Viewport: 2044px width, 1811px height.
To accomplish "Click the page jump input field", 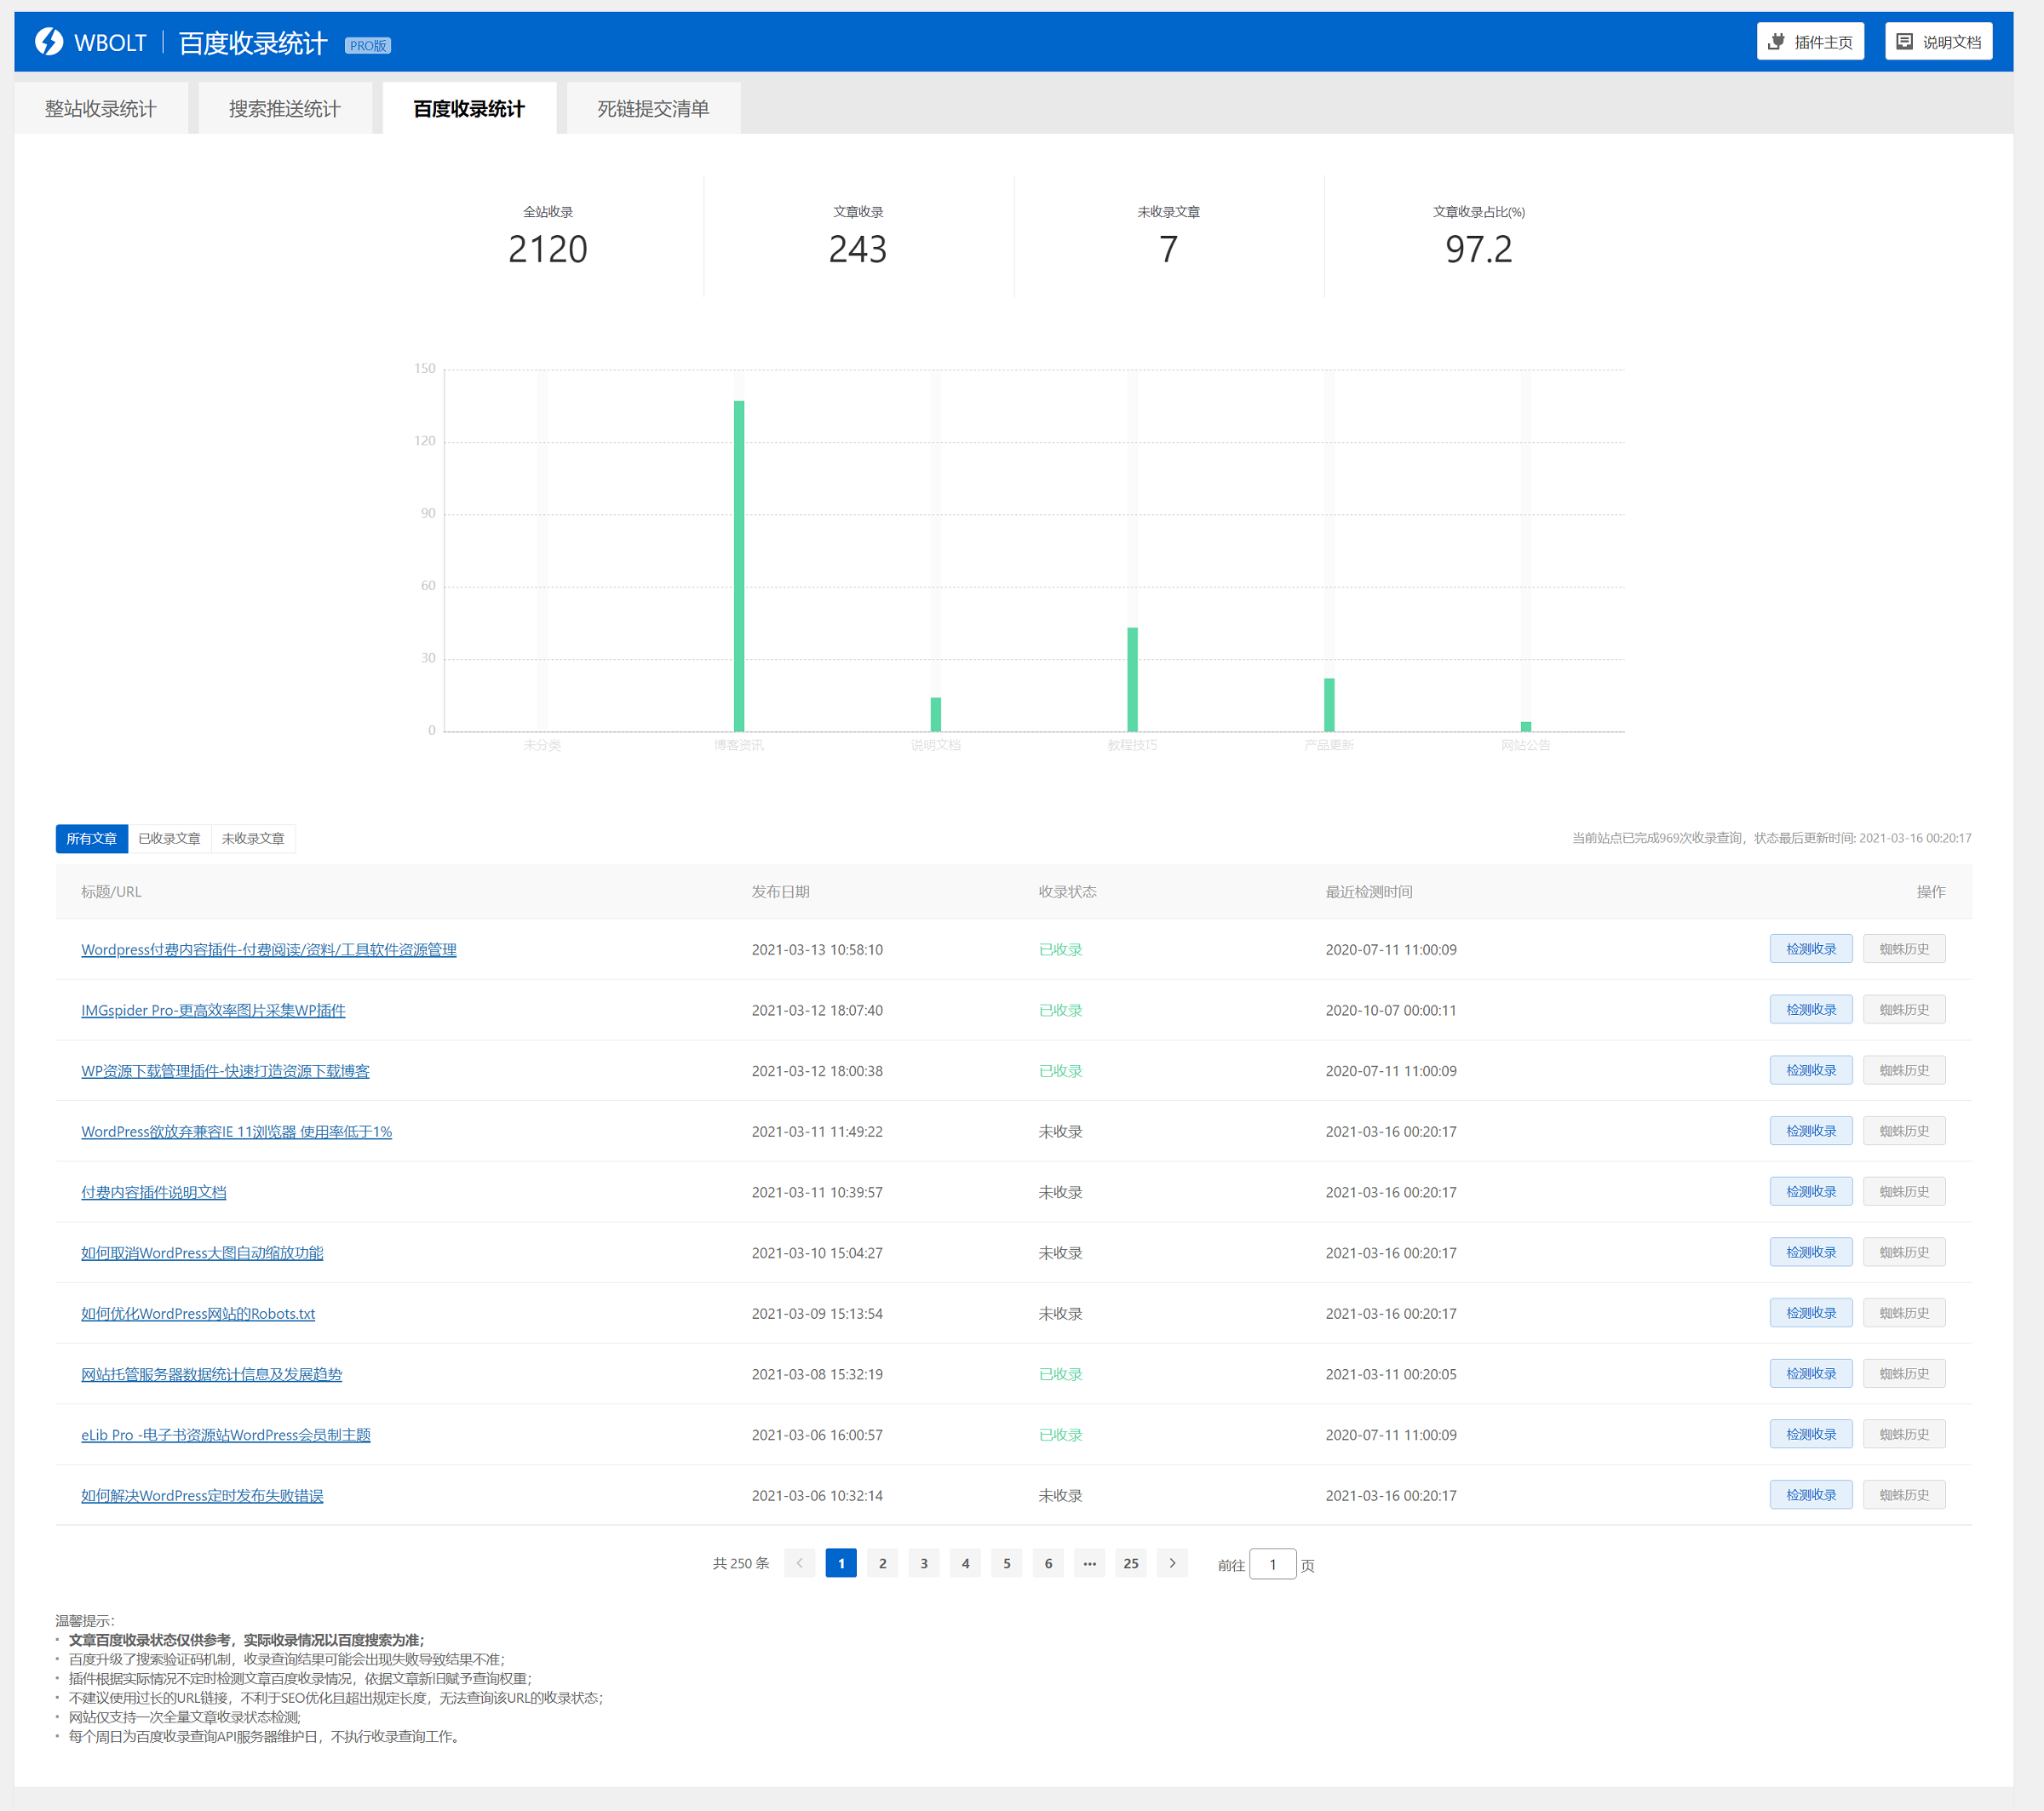I will click(1272, 1564).
